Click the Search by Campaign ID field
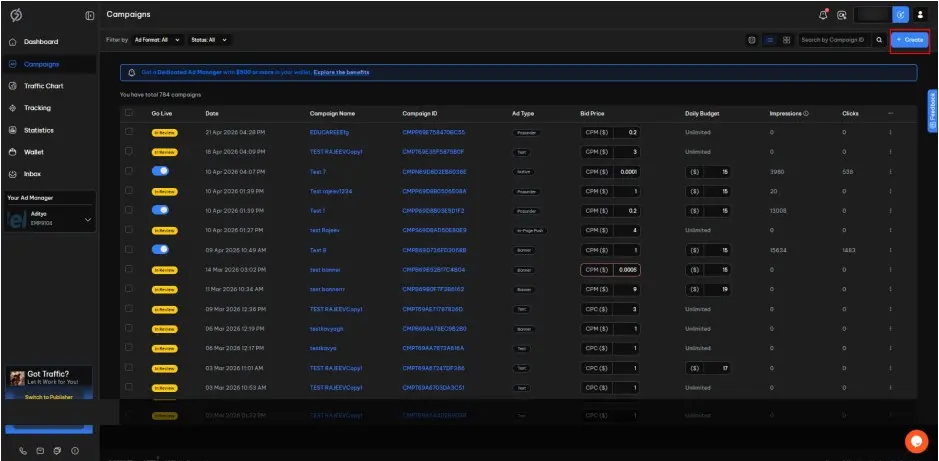This screenshot has height=461, width=939. (834, 40)
